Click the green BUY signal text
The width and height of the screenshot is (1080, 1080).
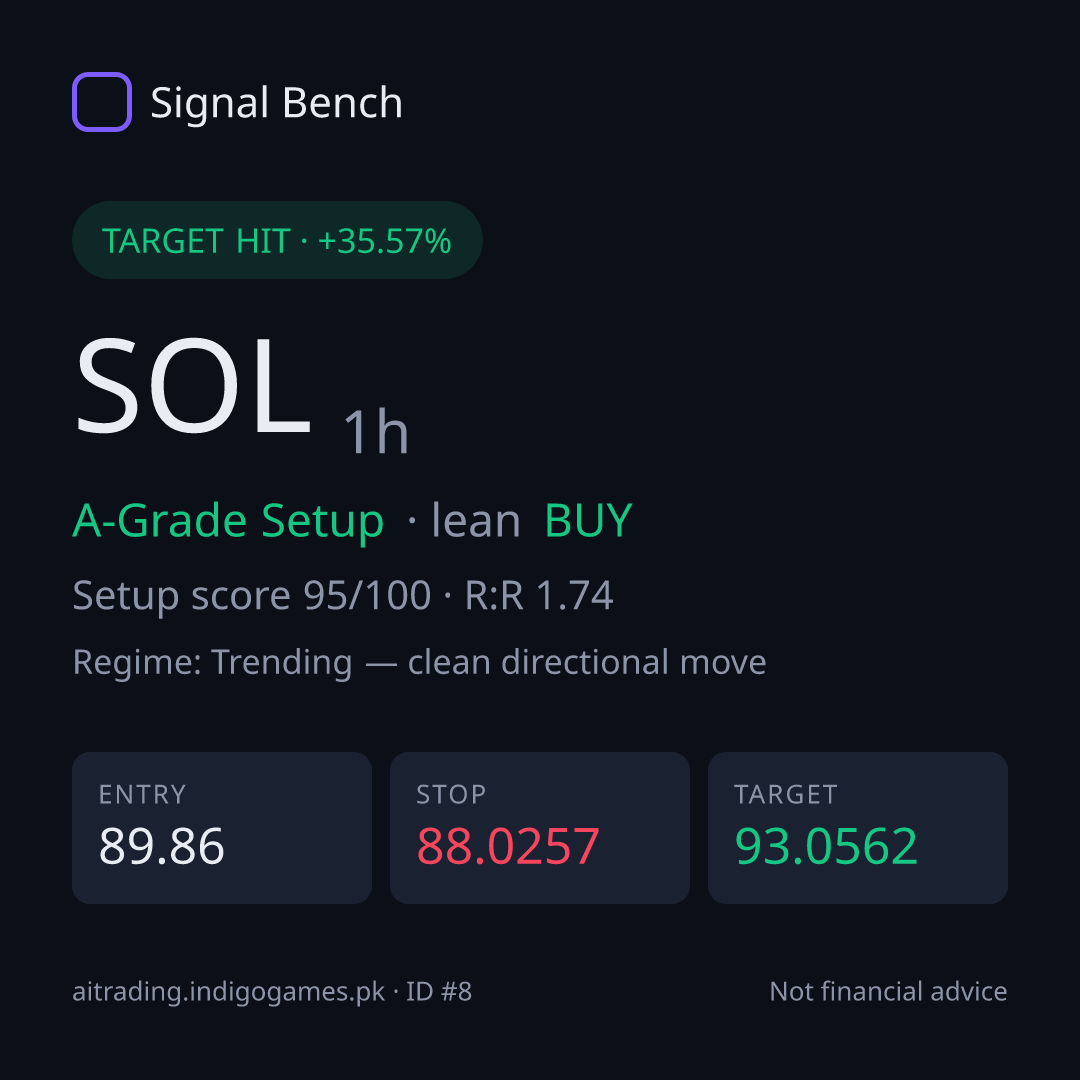[x=588, y=520]
